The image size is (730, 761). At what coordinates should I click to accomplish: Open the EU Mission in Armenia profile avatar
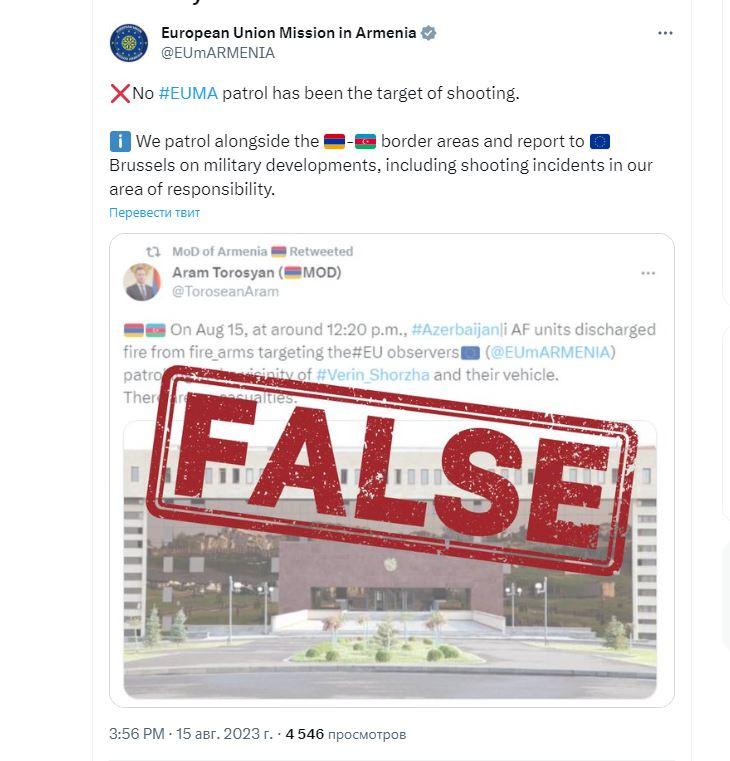point(129,43)
